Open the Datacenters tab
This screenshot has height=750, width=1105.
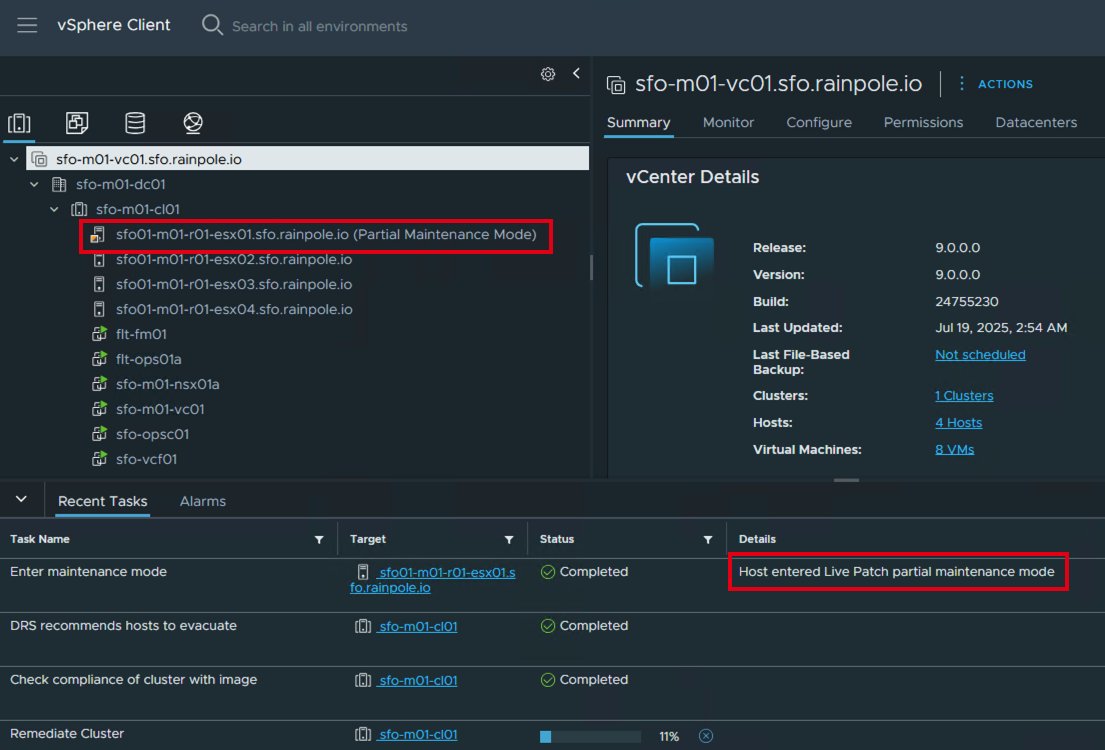[1036, 123]
